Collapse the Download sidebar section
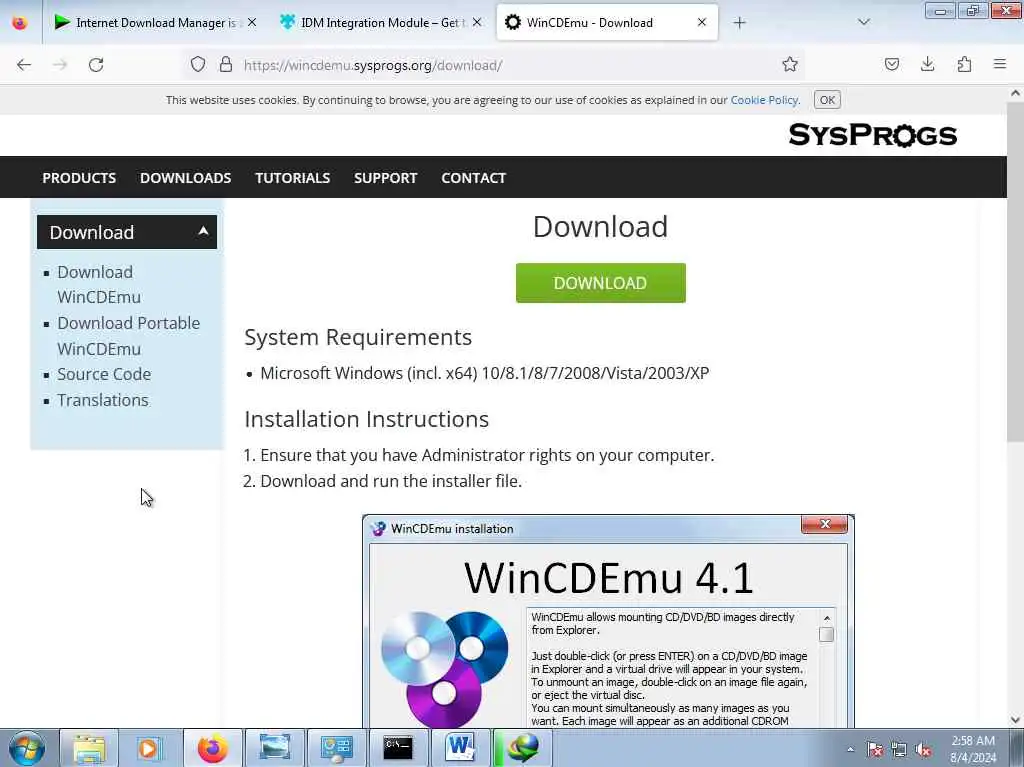 [x=127, y=232]
